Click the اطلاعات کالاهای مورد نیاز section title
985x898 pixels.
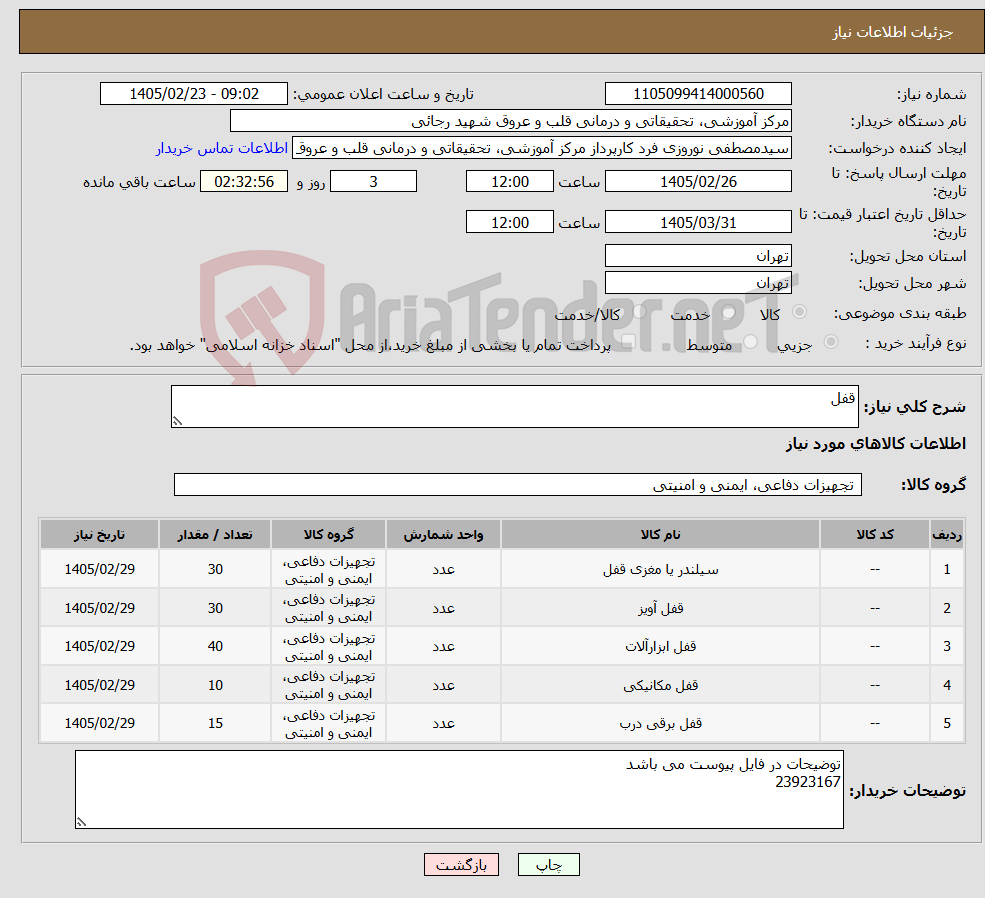tap(876, 443)
